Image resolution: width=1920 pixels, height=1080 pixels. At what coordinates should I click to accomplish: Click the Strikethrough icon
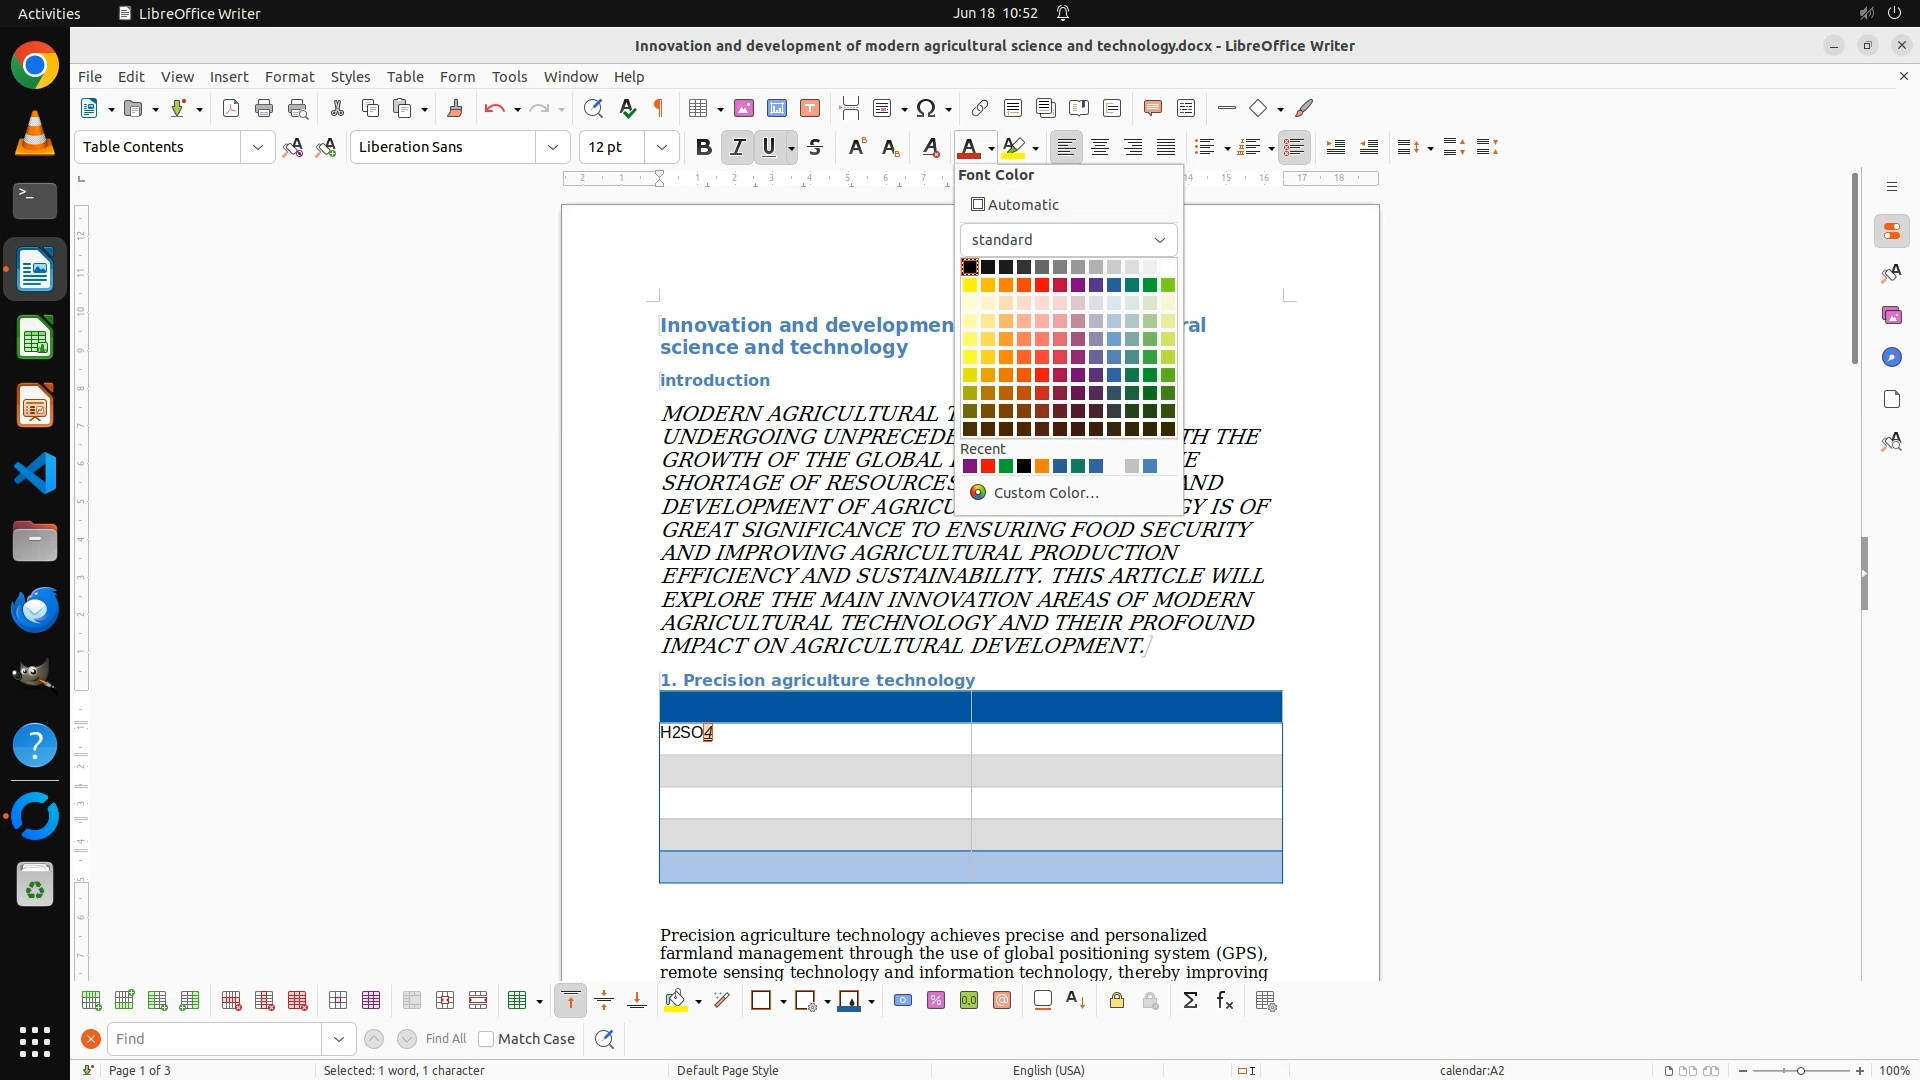point(815,147)
